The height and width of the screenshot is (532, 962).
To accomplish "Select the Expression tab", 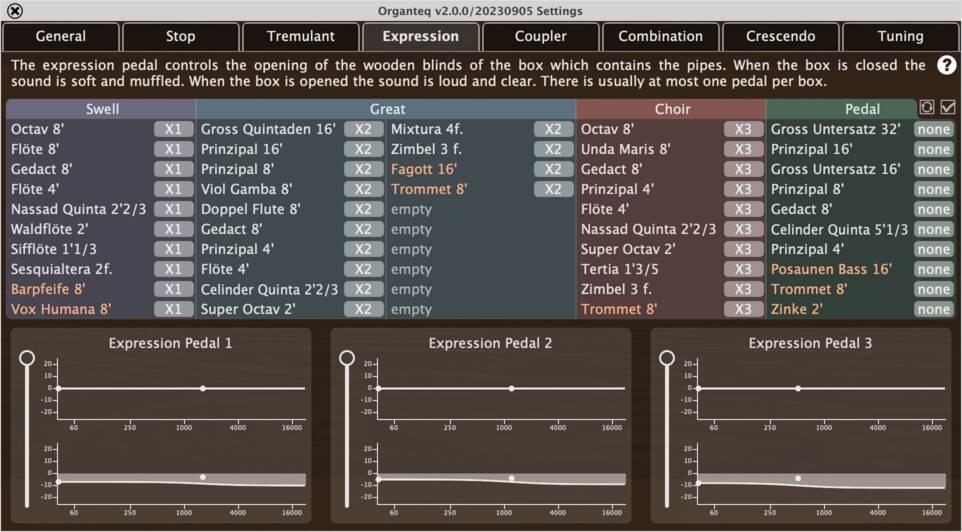I will (420, 36).
